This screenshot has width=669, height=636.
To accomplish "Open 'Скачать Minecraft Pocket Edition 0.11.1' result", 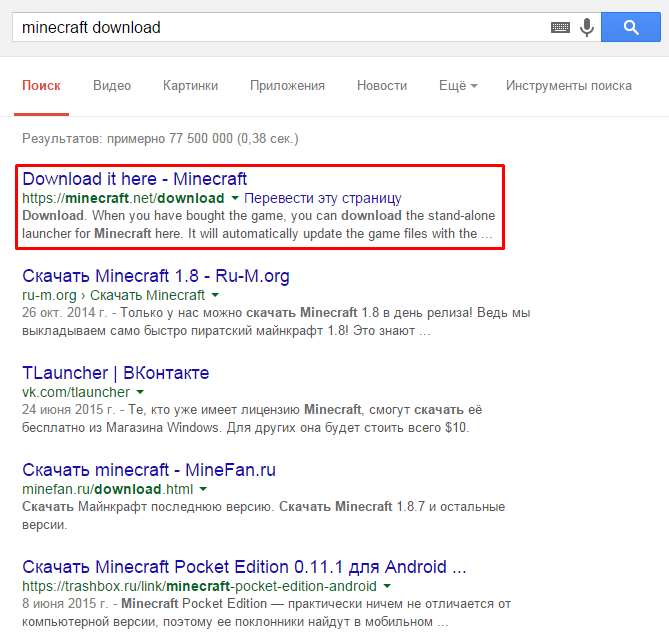I will pyautogui.click(x=244, y=567).
